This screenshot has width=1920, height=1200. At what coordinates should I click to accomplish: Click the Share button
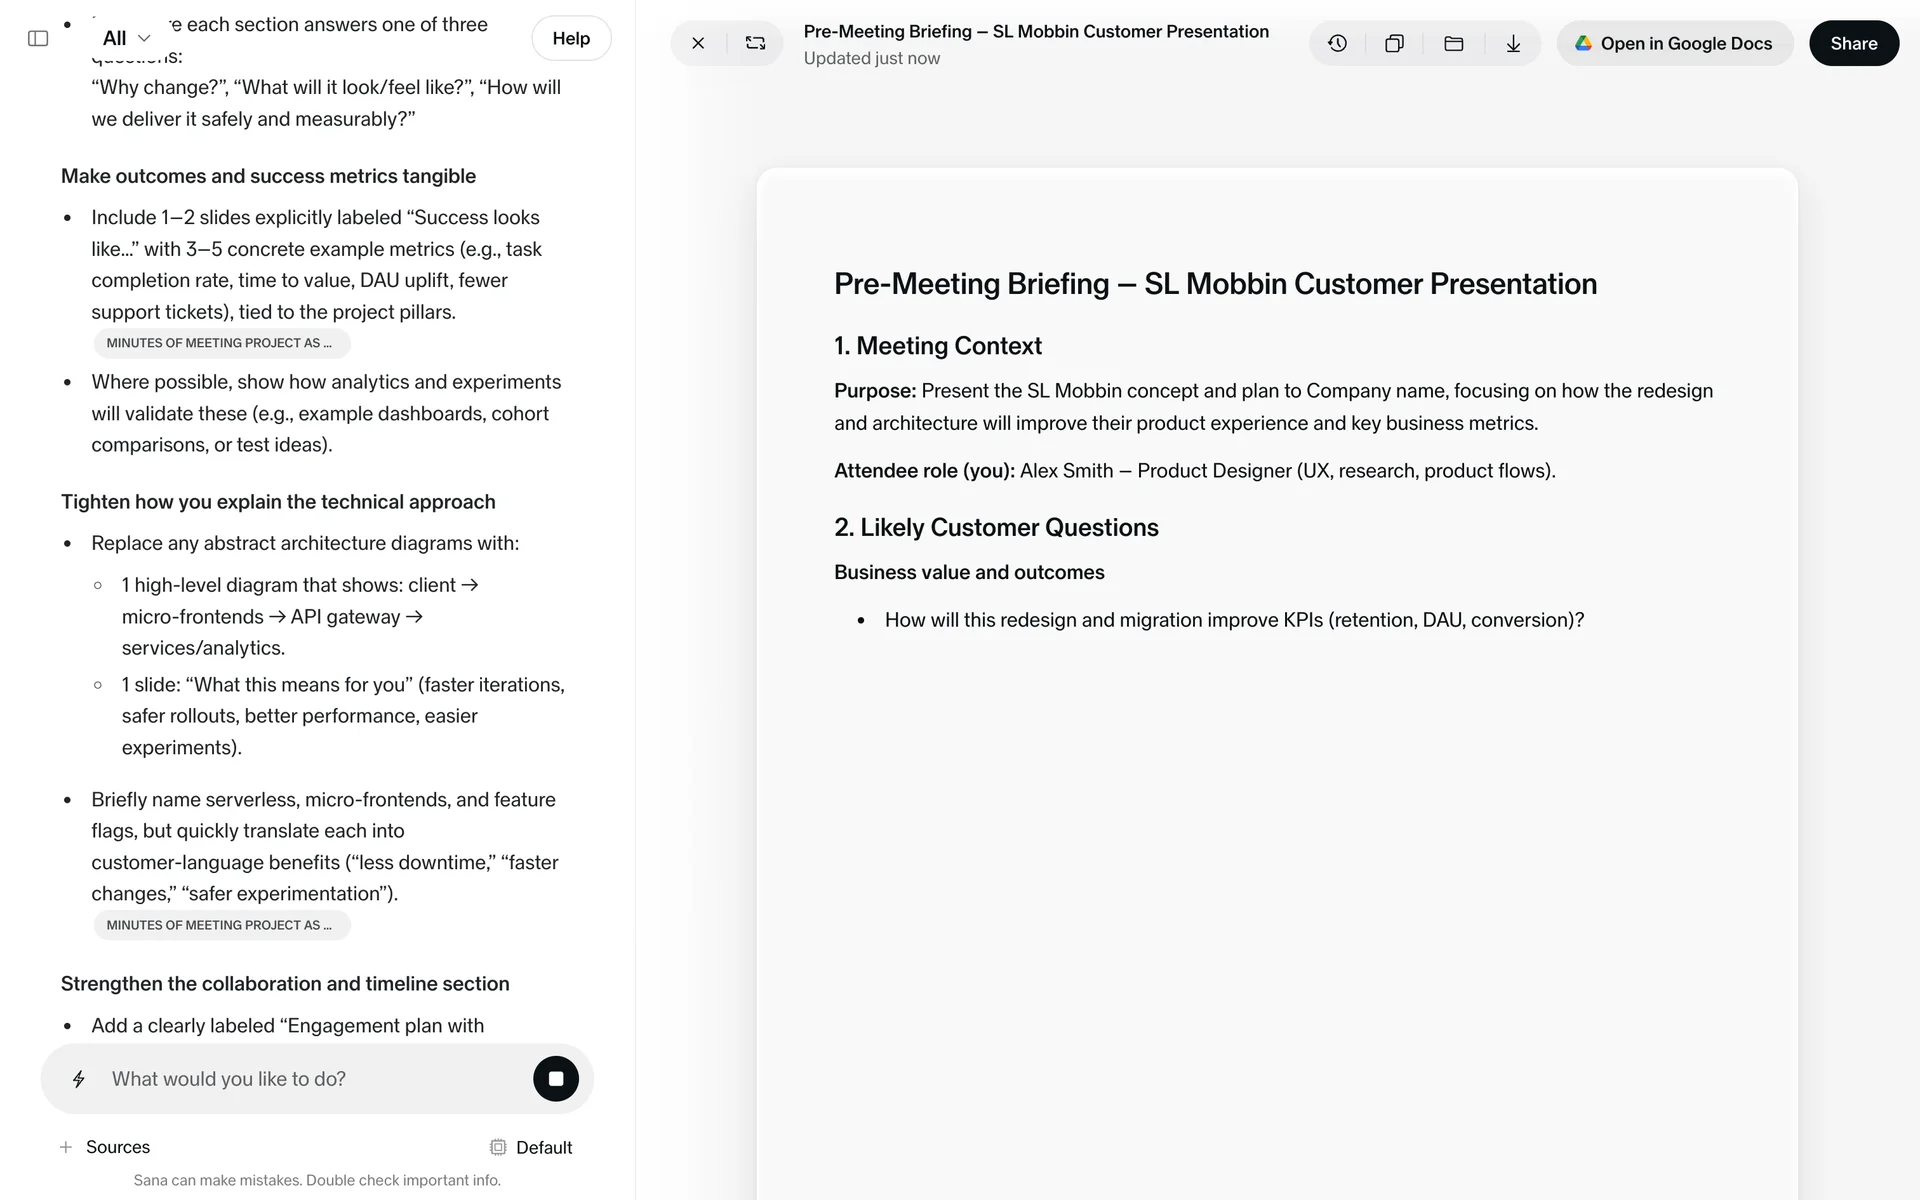tap(1853, 43)
